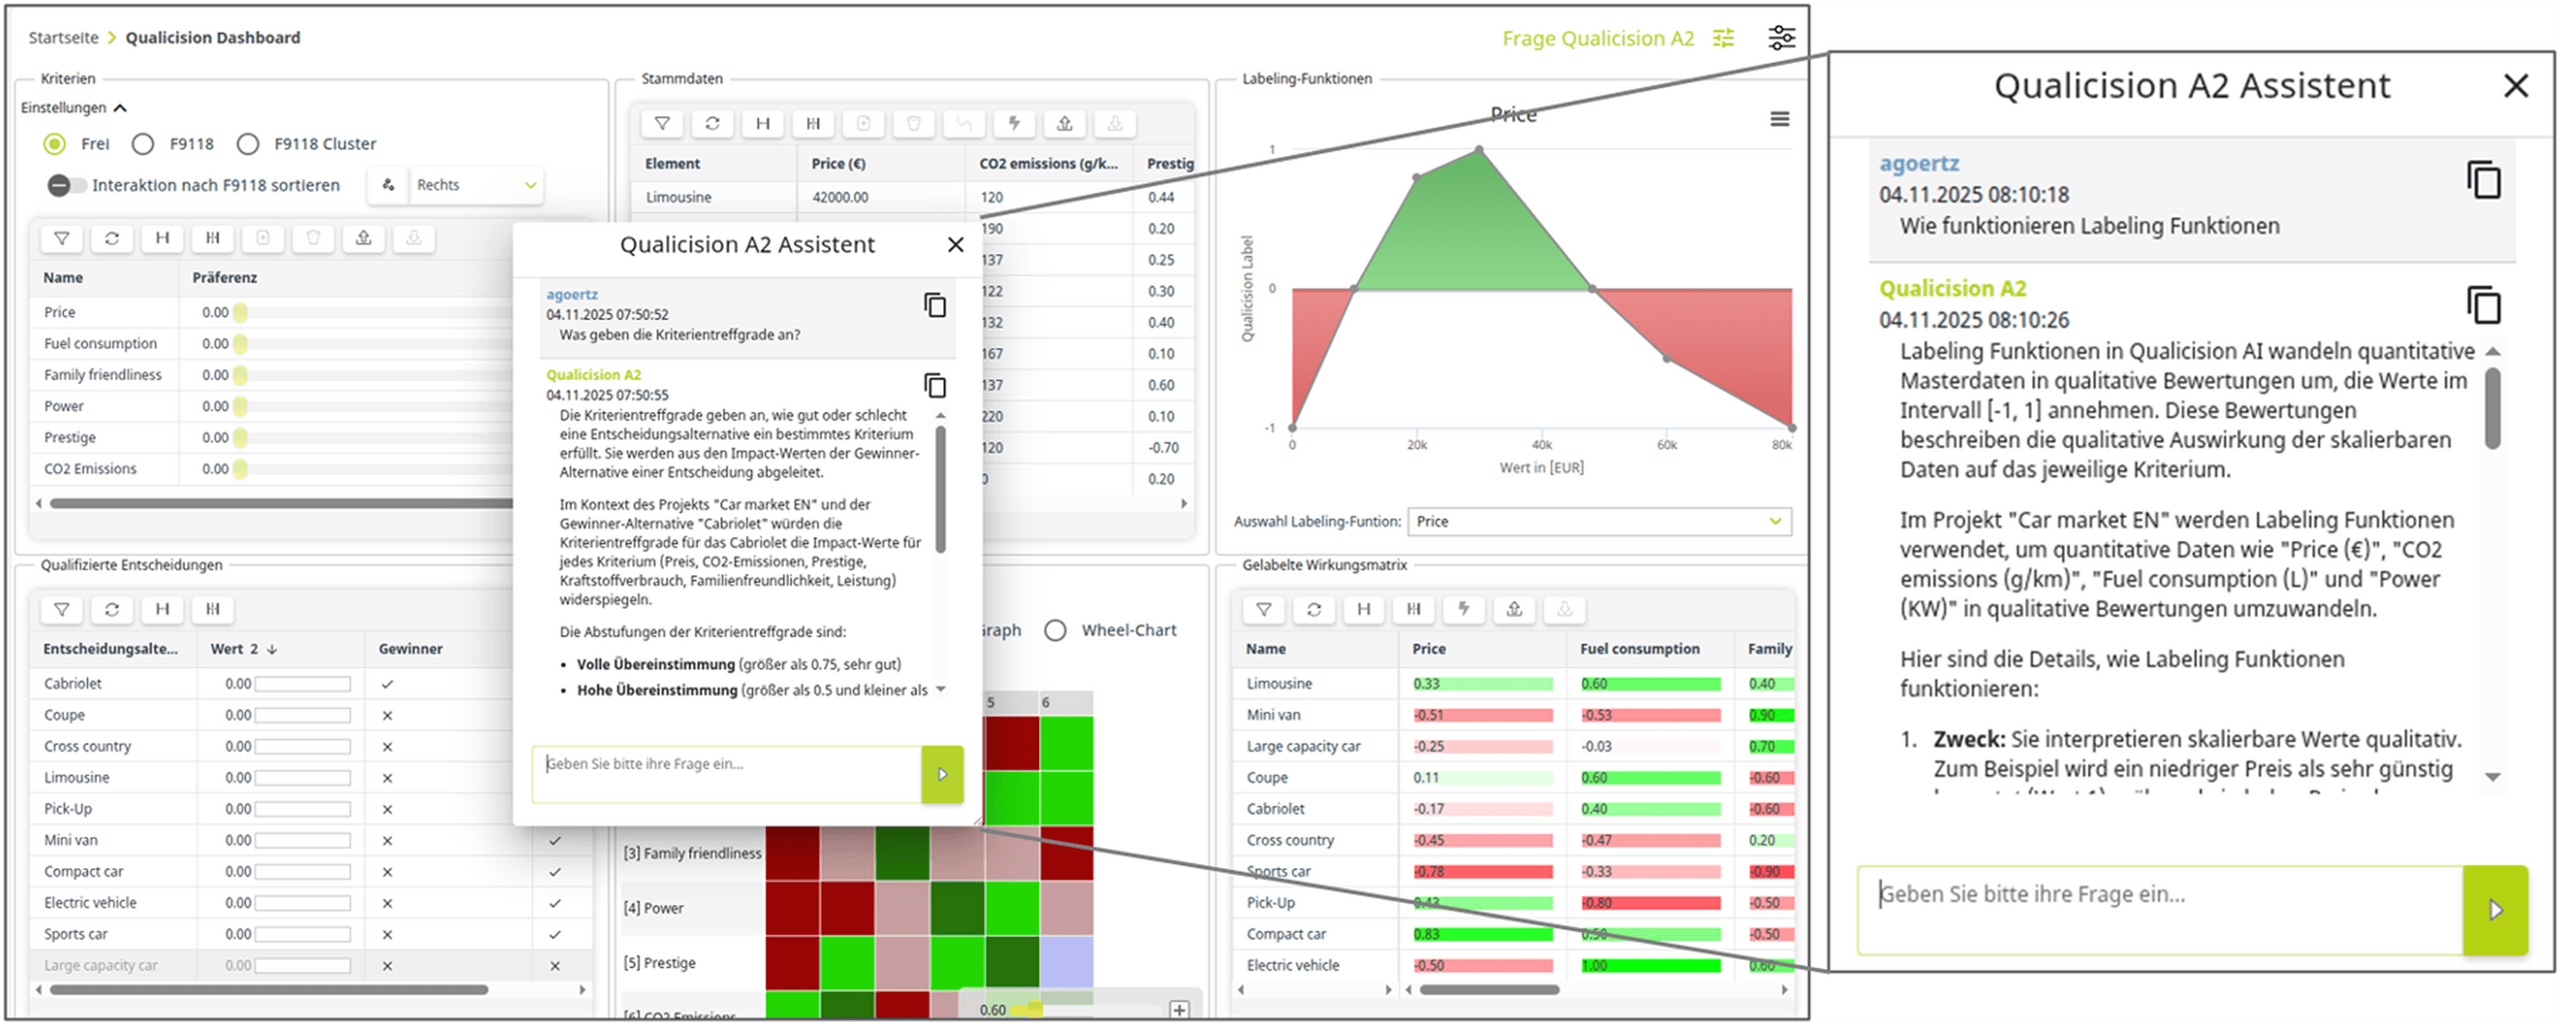The height and width of the screenshot is (1022, 2560).
Task: Open the 'Auswahl Labeling-Funtion' dropdown showing Price
Action: pos(1597,521)
